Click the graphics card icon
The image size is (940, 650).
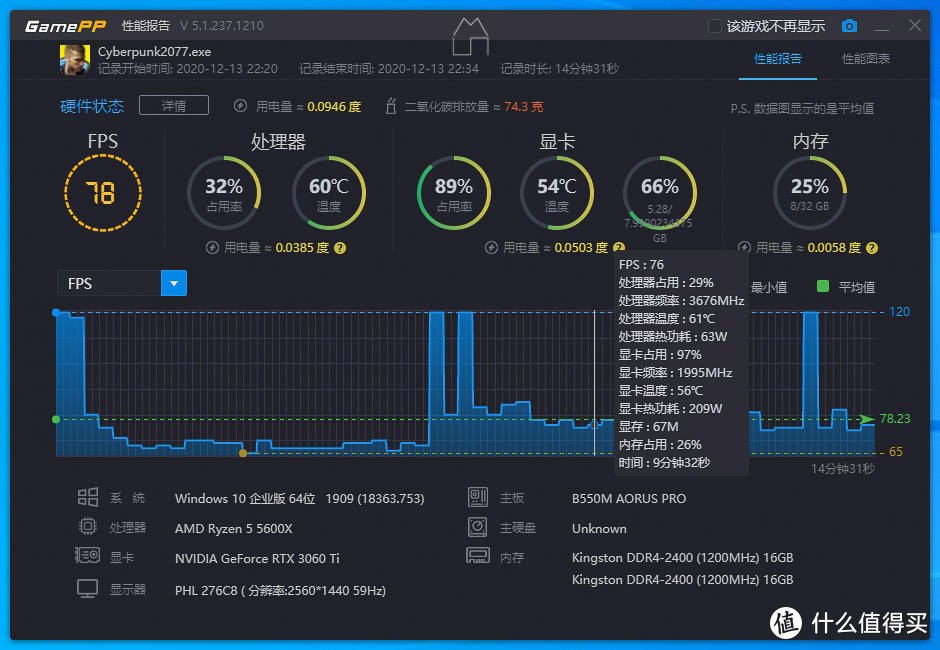pyautogui.click(x=87, y=556)
